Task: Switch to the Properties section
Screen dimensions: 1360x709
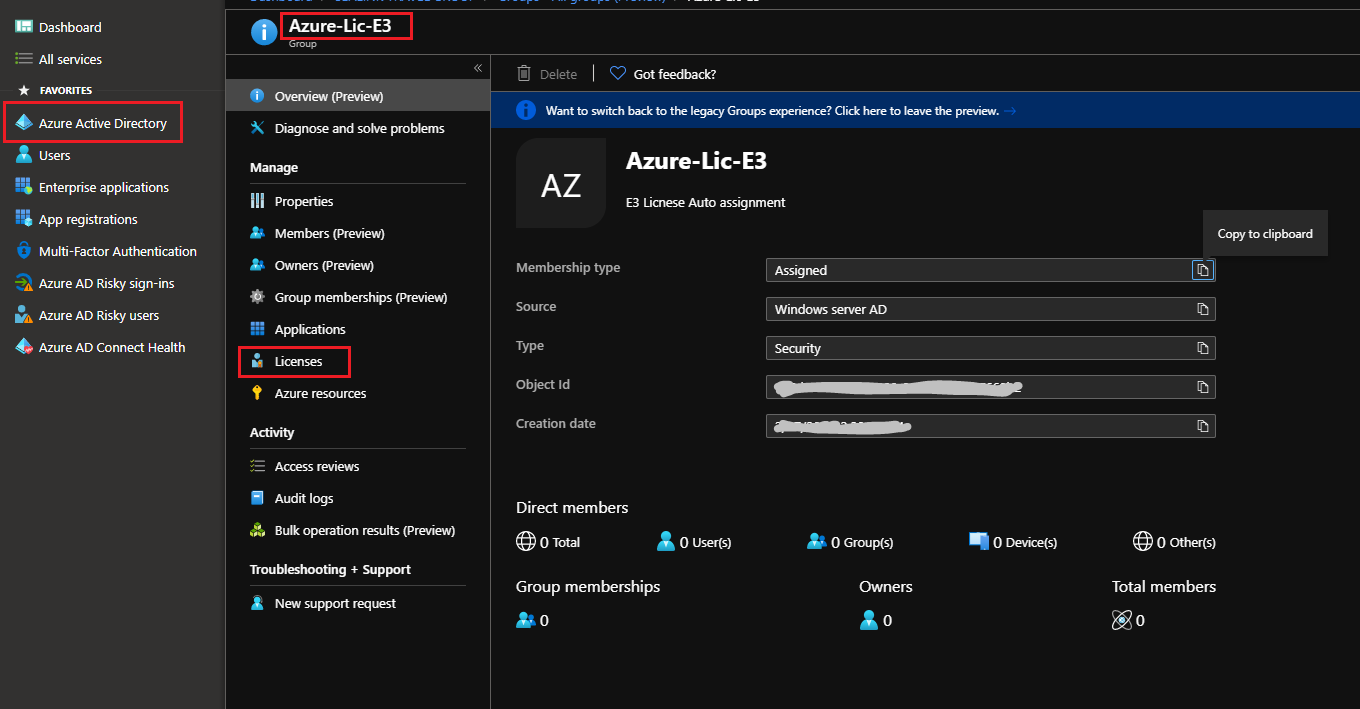Action: 302,201
